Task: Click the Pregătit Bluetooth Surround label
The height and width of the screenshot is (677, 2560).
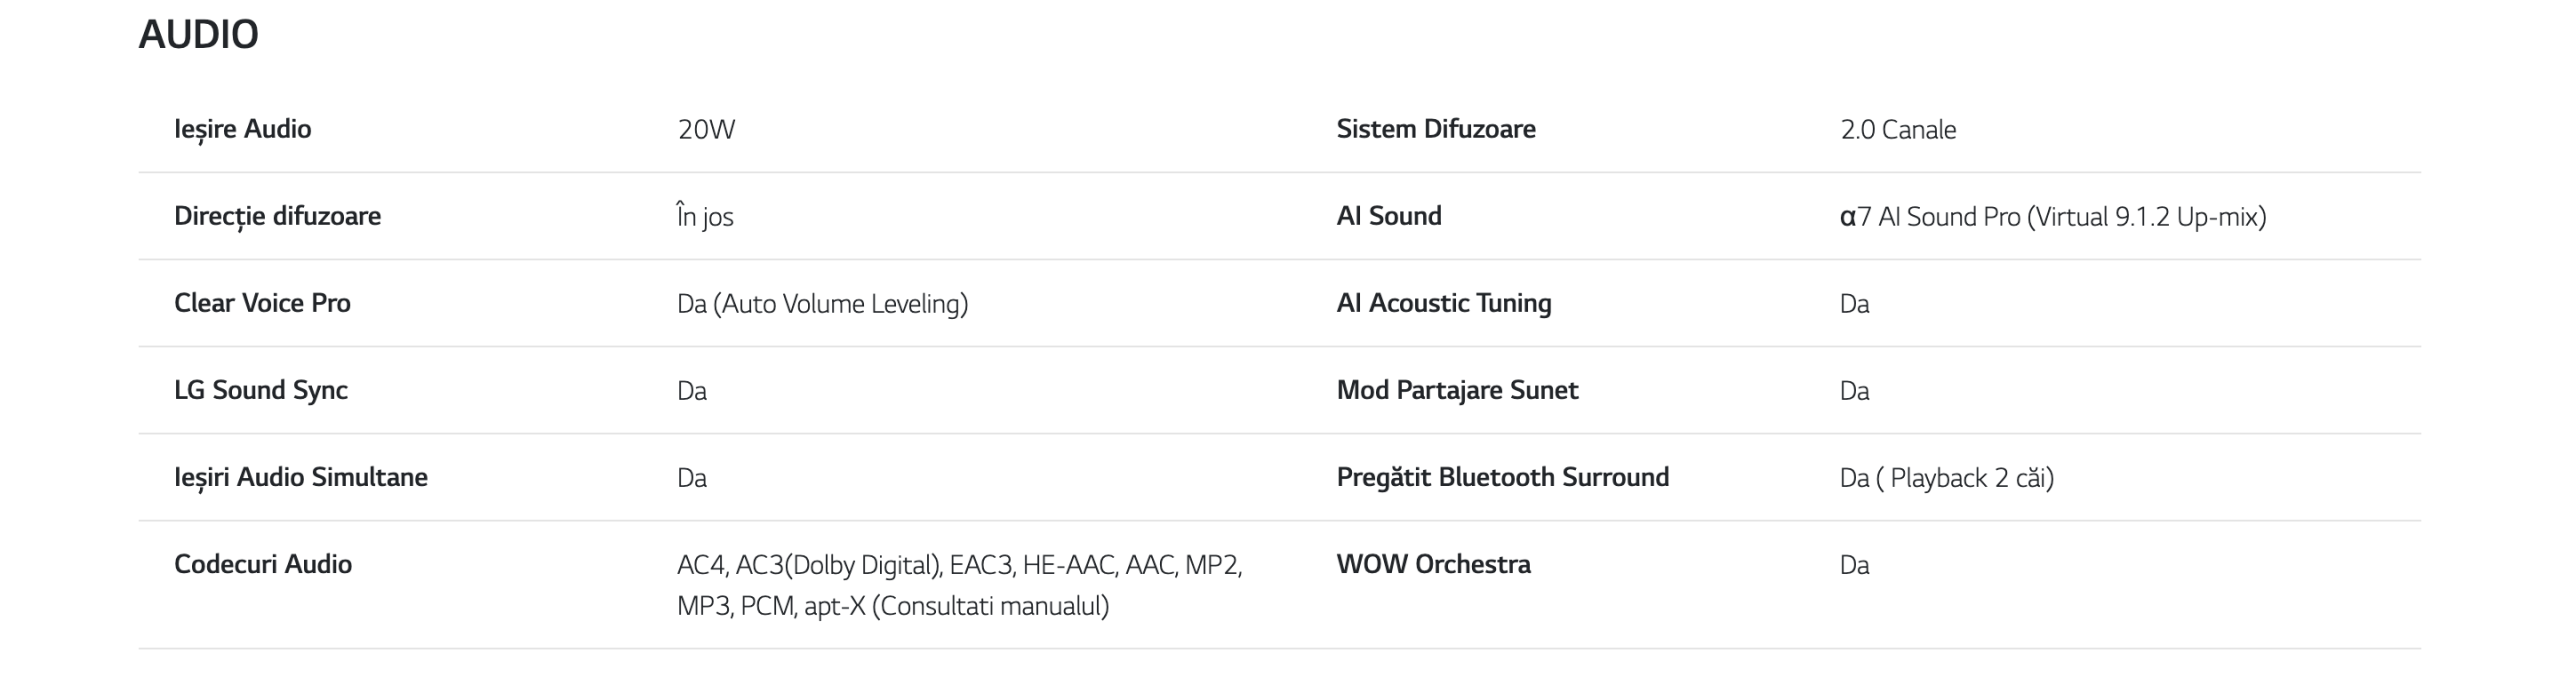Action: (x=1502, y=477)
